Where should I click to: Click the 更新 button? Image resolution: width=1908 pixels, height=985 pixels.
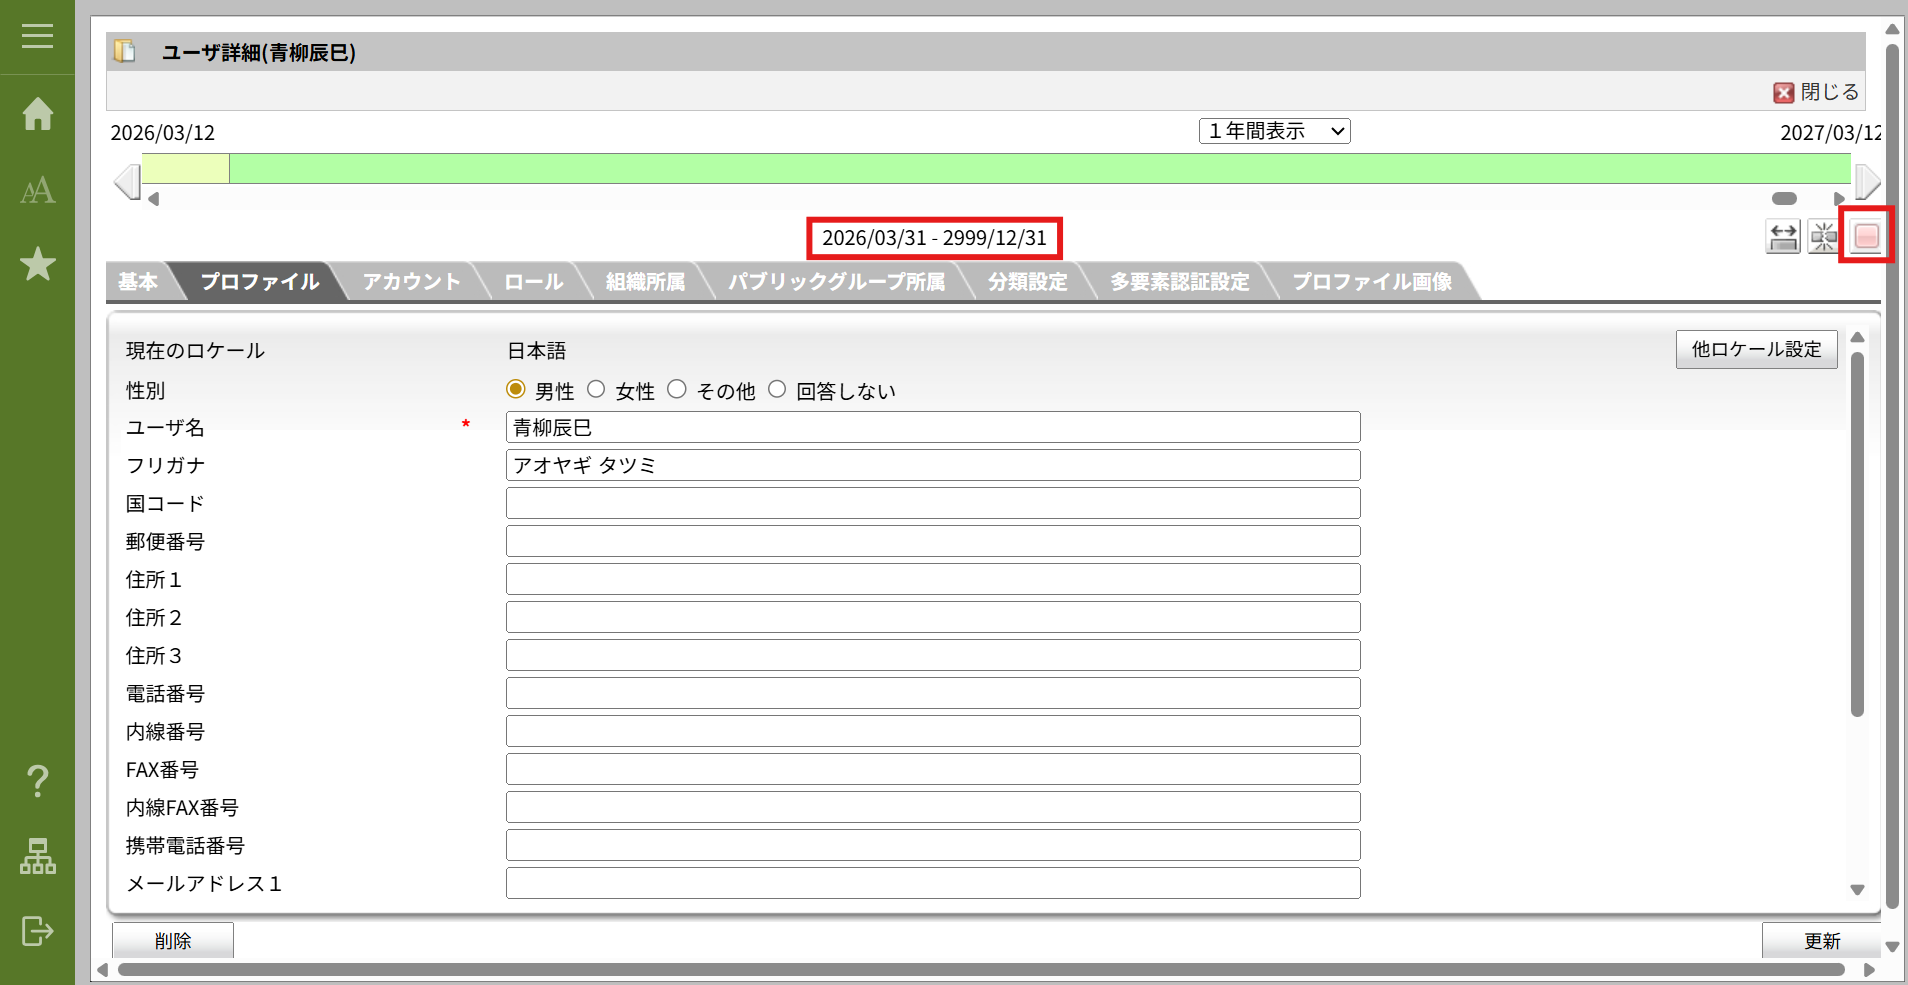pos(1821,940)
